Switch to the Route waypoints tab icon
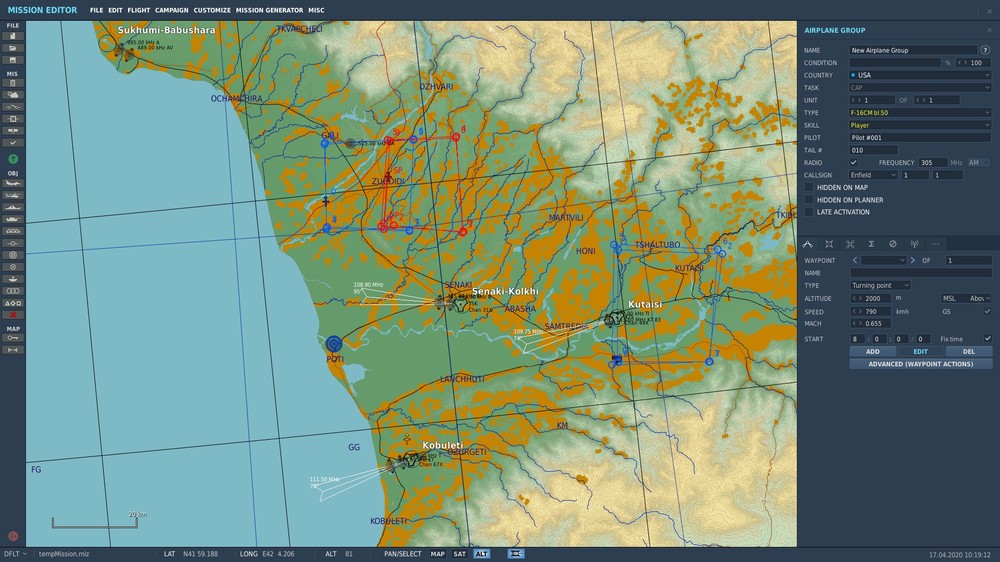 pyautogui.click(x=807, y=244)
